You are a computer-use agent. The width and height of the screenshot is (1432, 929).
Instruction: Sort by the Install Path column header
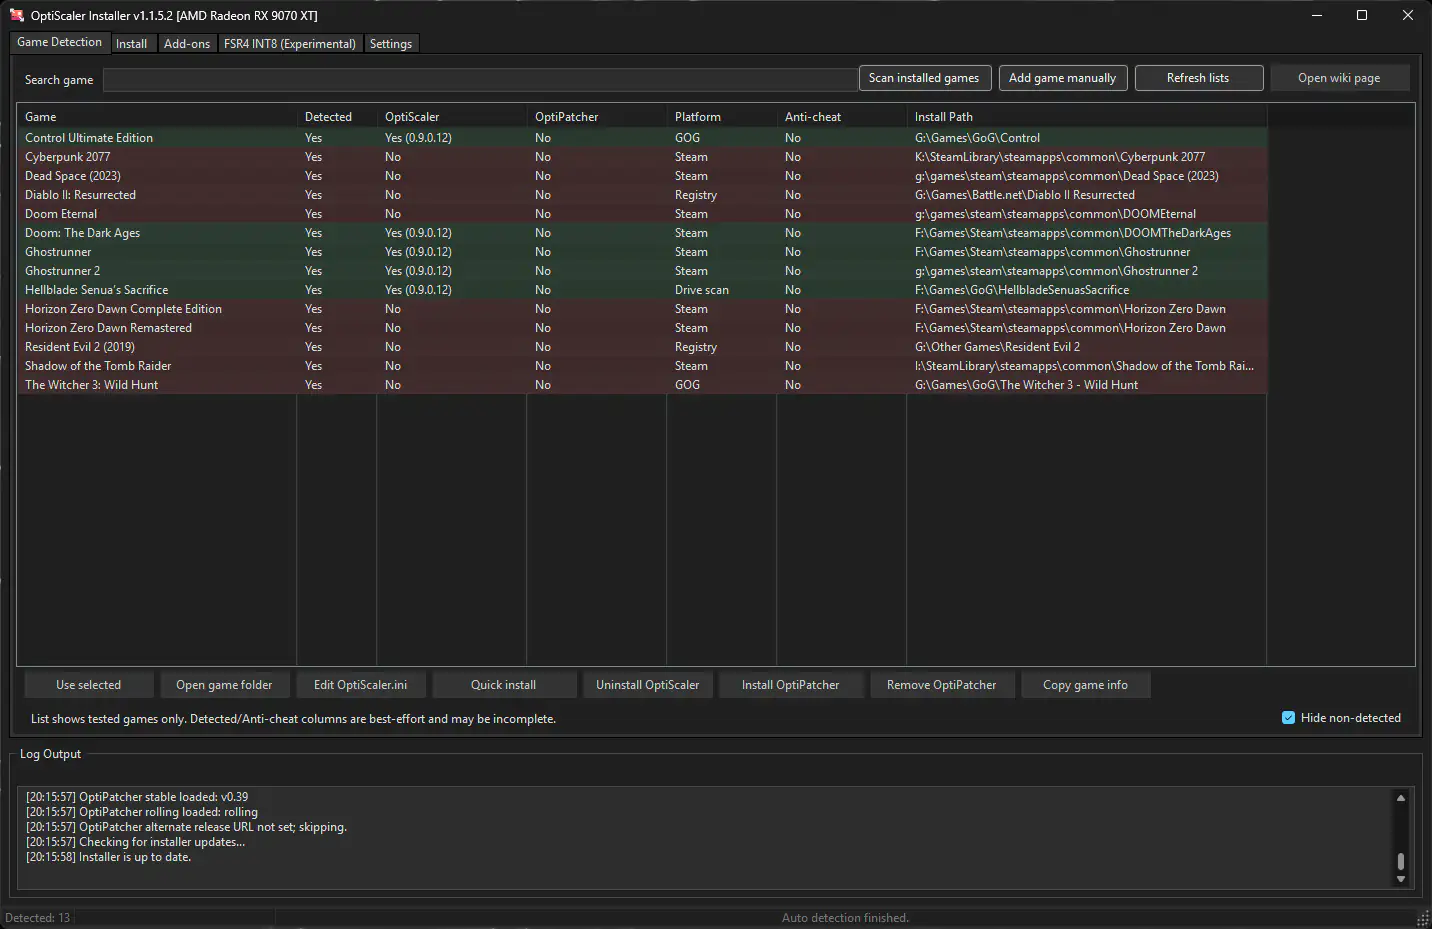pyautogui.click(x=1087, y=117)
